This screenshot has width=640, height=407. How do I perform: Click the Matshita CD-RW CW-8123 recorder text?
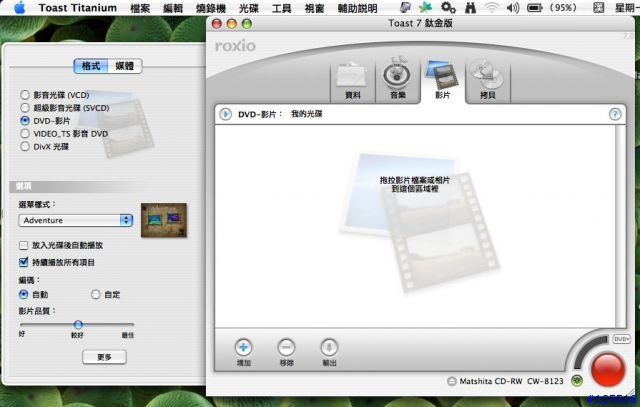511,381
